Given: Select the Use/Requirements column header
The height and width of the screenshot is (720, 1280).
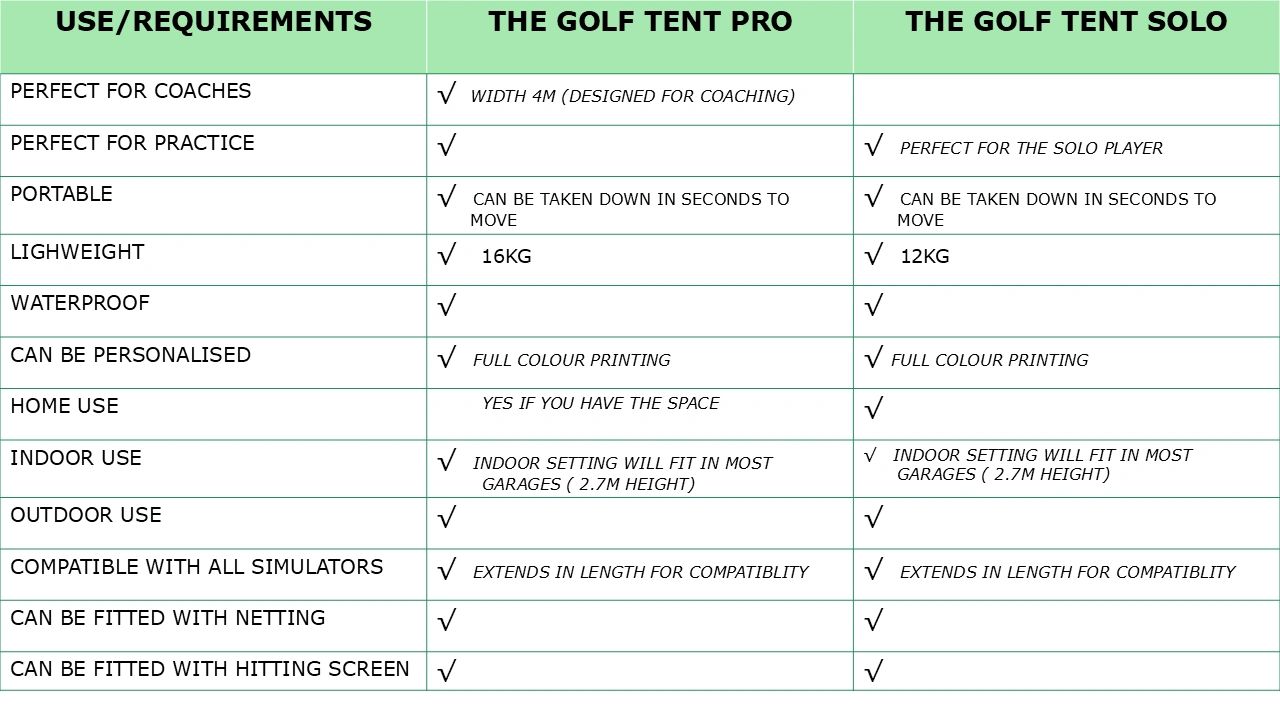Looking at the screenshot, I should pos(214,22).
